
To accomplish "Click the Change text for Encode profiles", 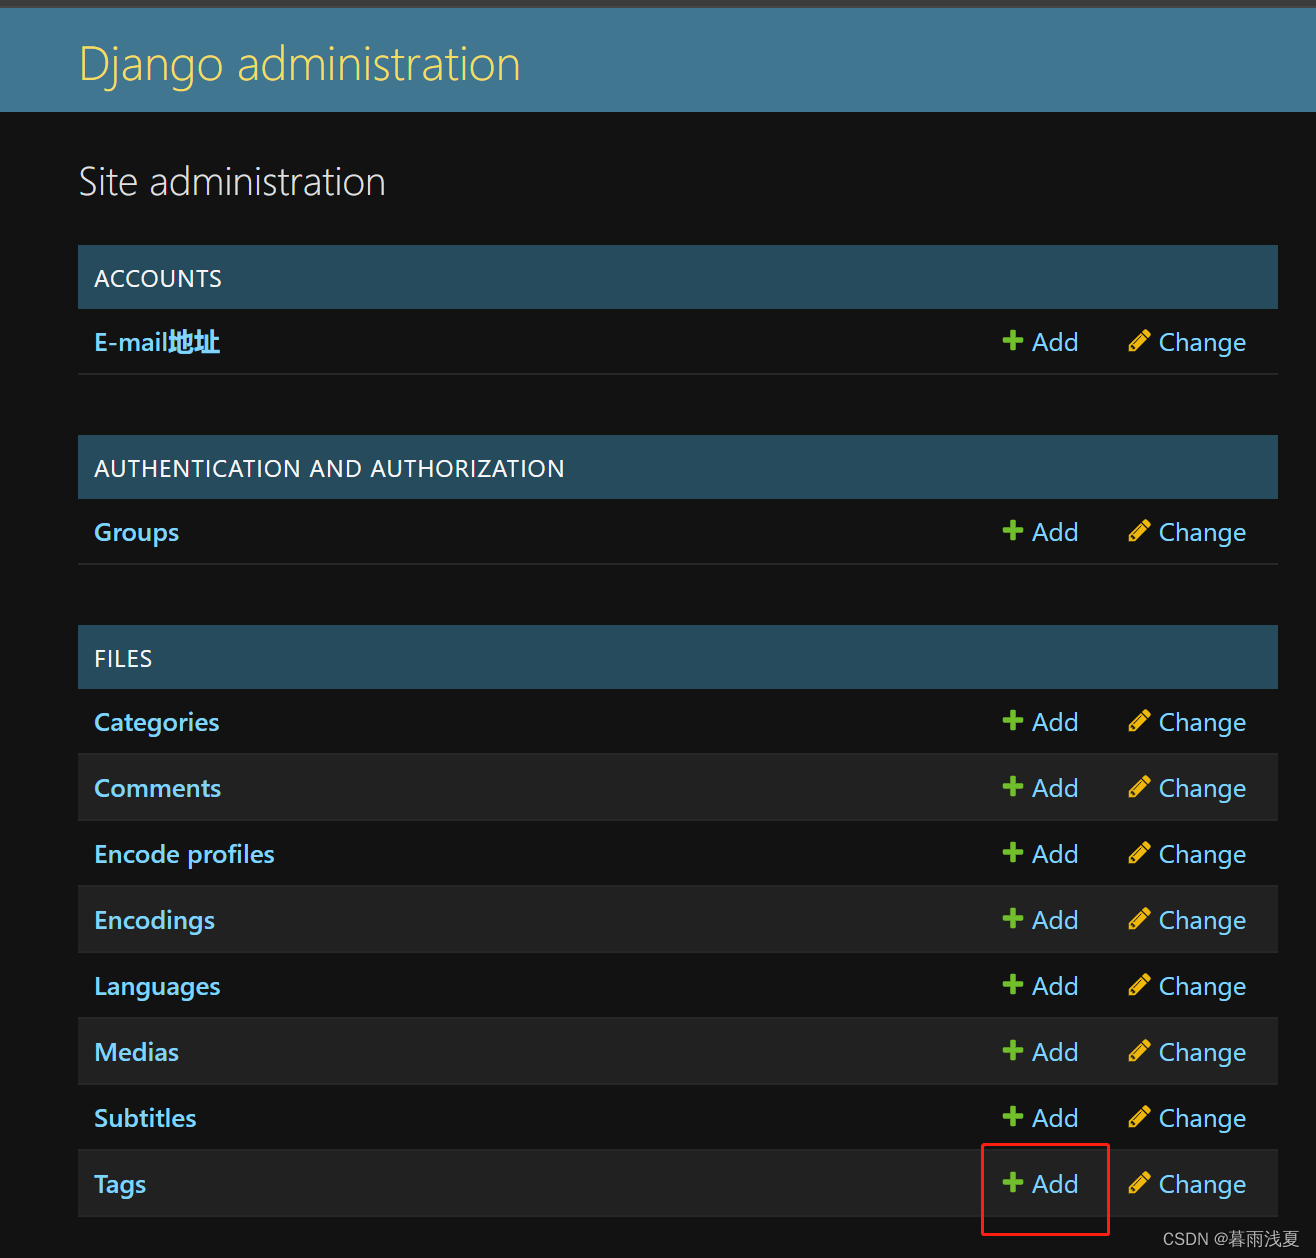I will tap(1202, 854).
